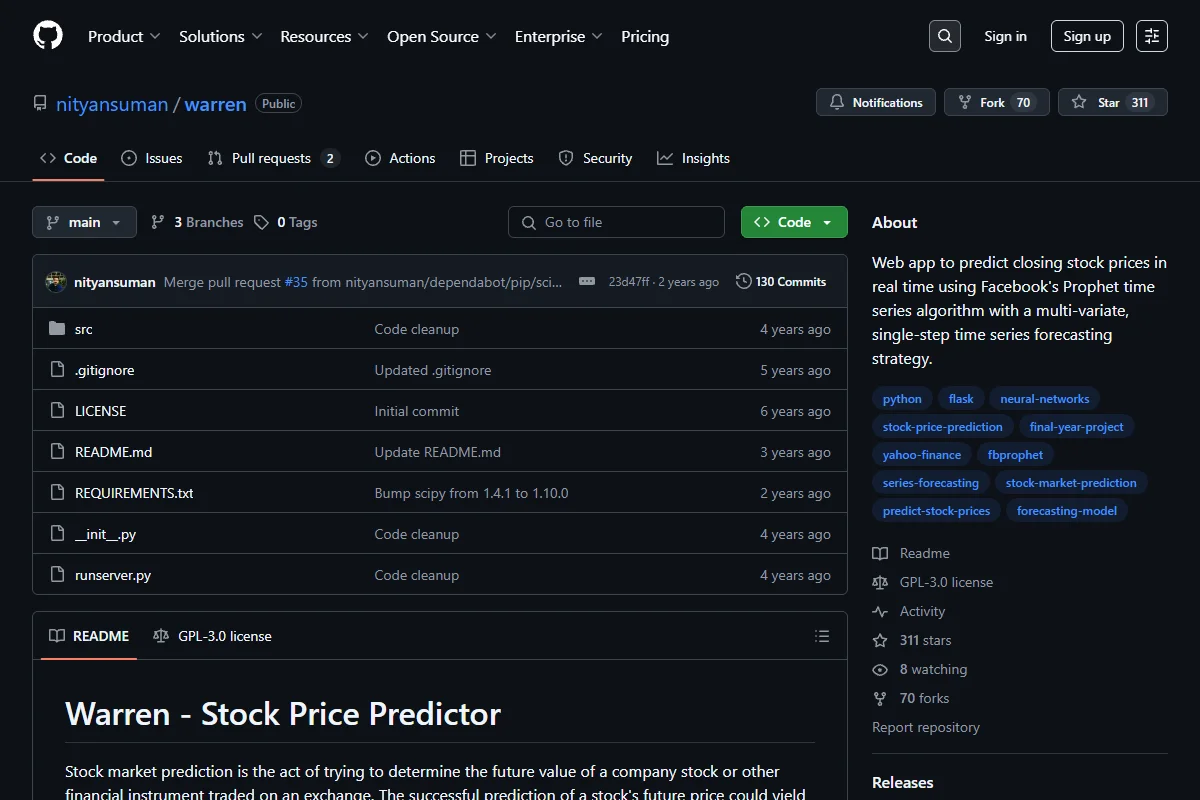Switch to the Issues tab
This screenshot has width=1200, height=800.
pyautogui.click(x=152, y=158)
